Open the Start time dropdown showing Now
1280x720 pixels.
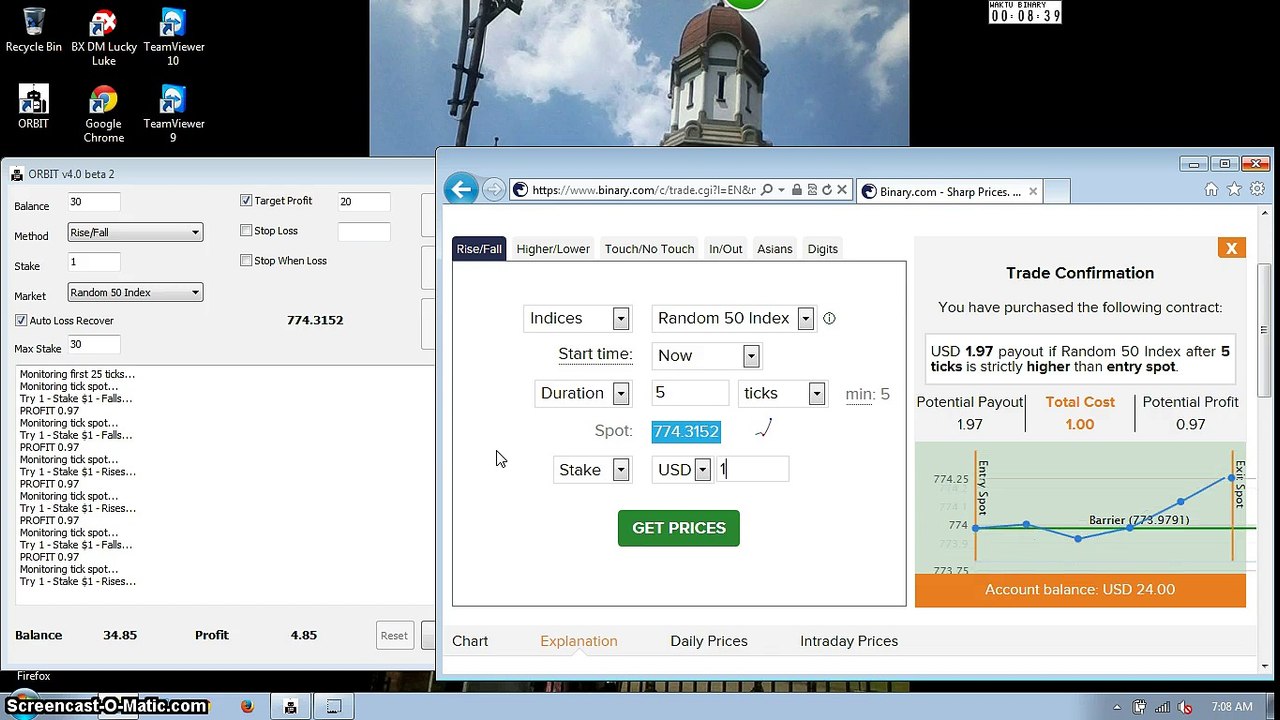click(x=706, y=355)
